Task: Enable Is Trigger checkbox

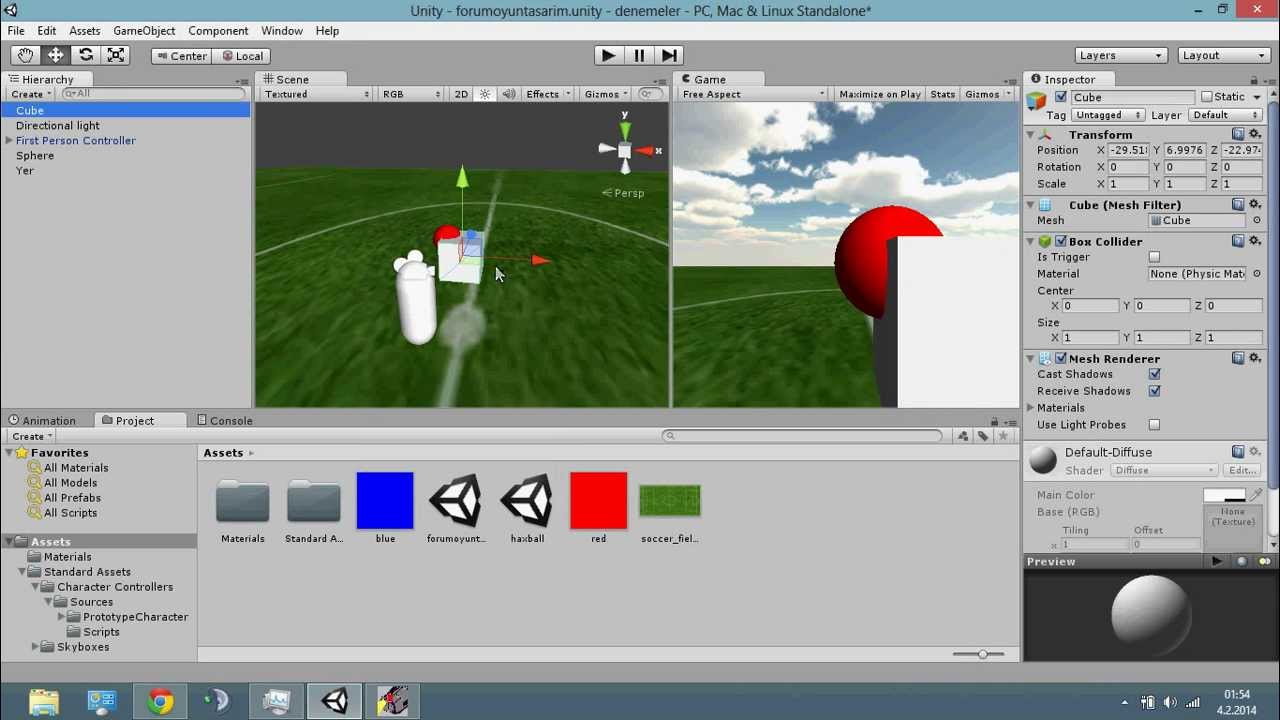Action: [x=1155, y=257]
